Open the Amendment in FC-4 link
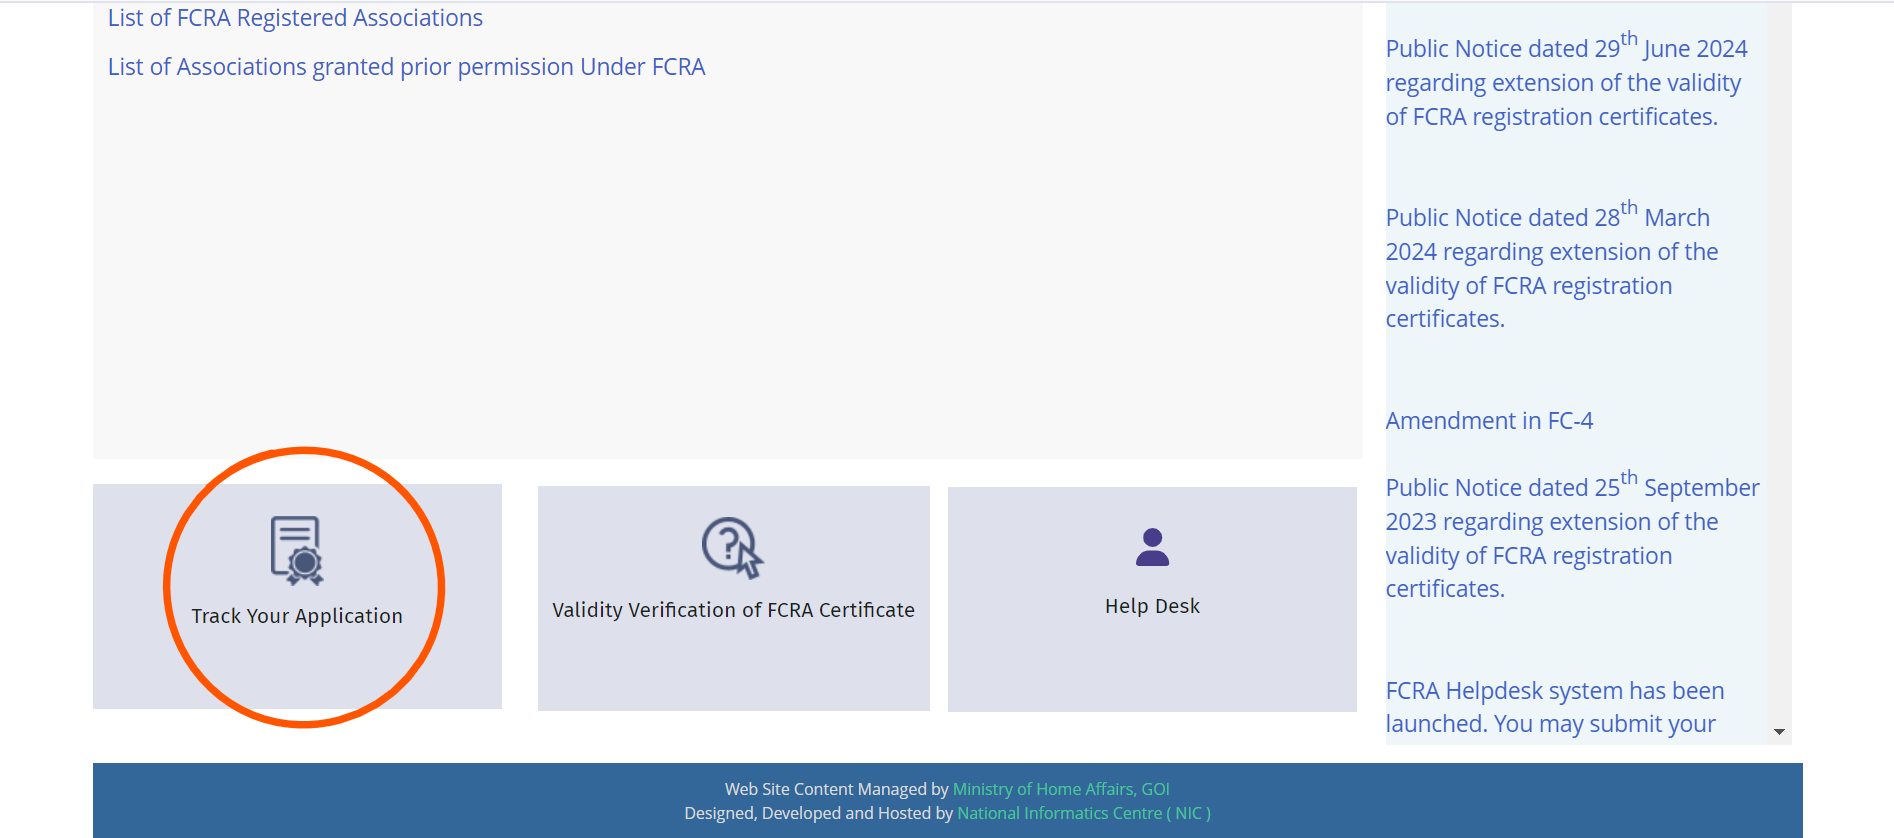Image resolution: width=1894 pixels, height=838 pixels. [1489, 421]
